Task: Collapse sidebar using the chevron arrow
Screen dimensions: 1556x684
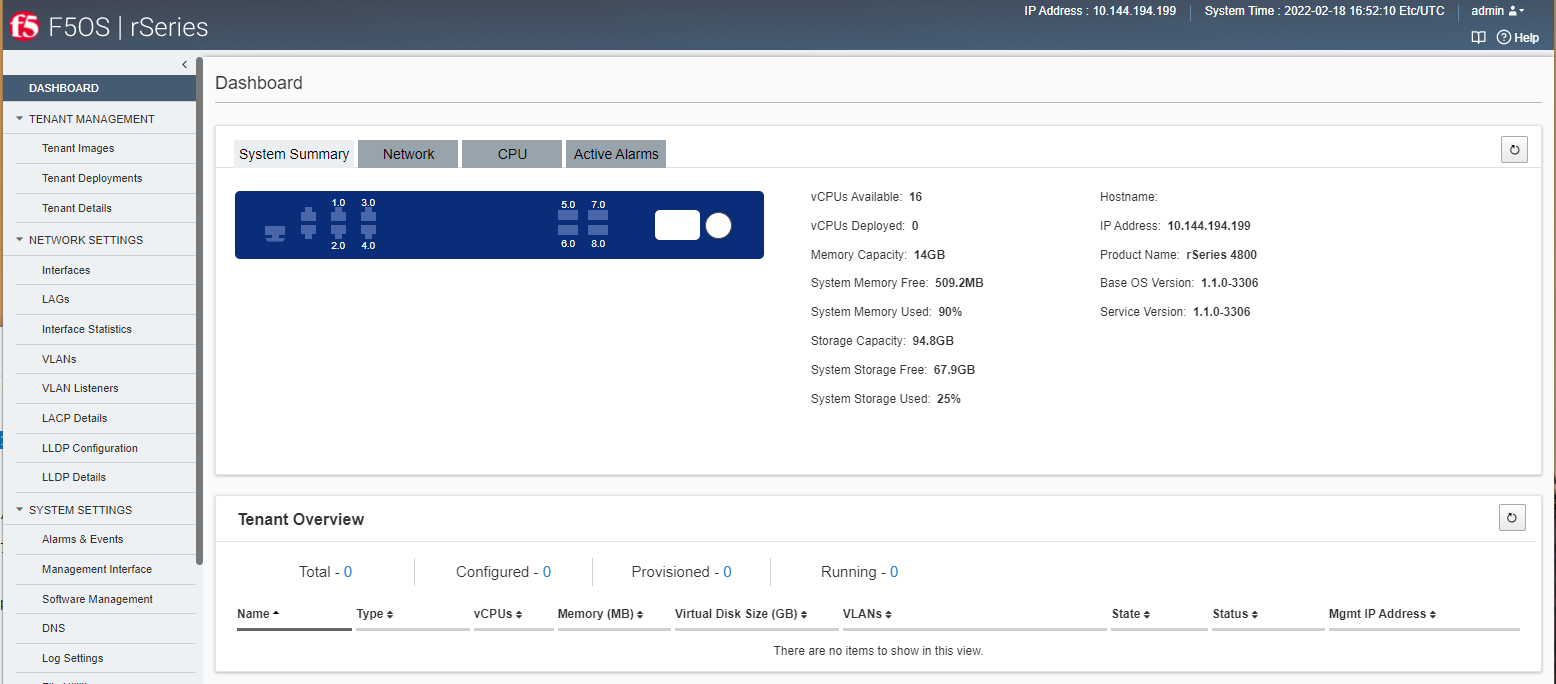Action: coord(184,64)
